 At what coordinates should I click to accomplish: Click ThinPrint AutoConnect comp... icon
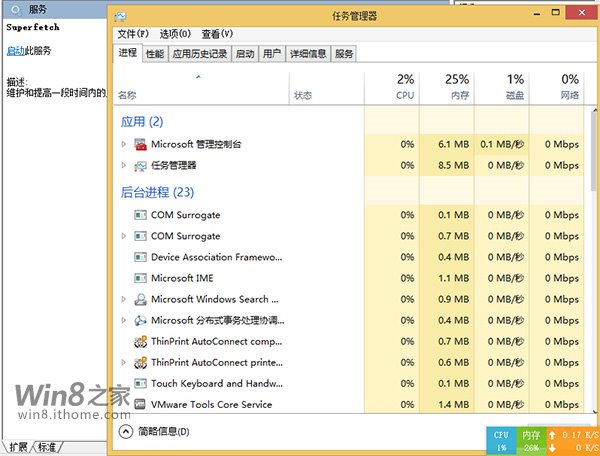[x=140, y=341]
